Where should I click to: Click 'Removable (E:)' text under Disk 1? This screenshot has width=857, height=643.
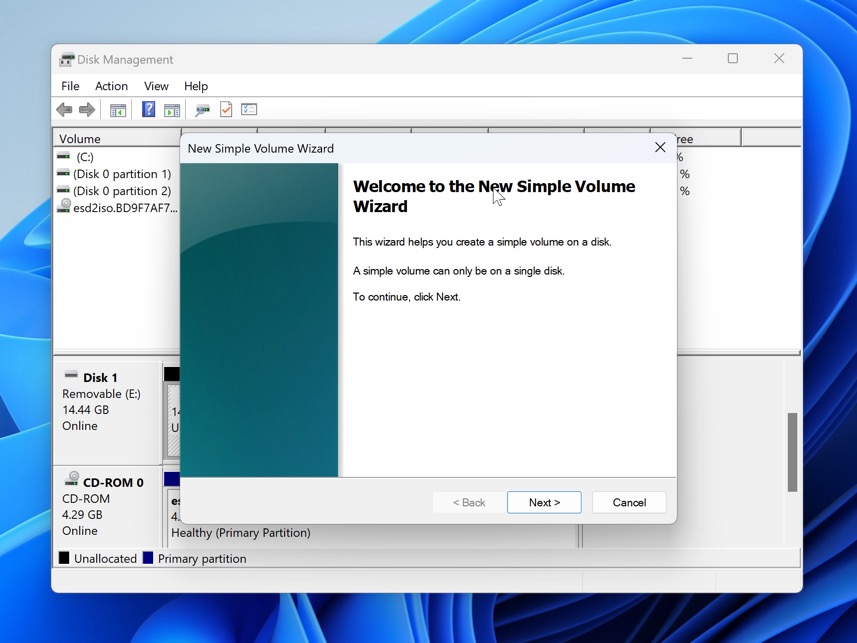[101, 394]
